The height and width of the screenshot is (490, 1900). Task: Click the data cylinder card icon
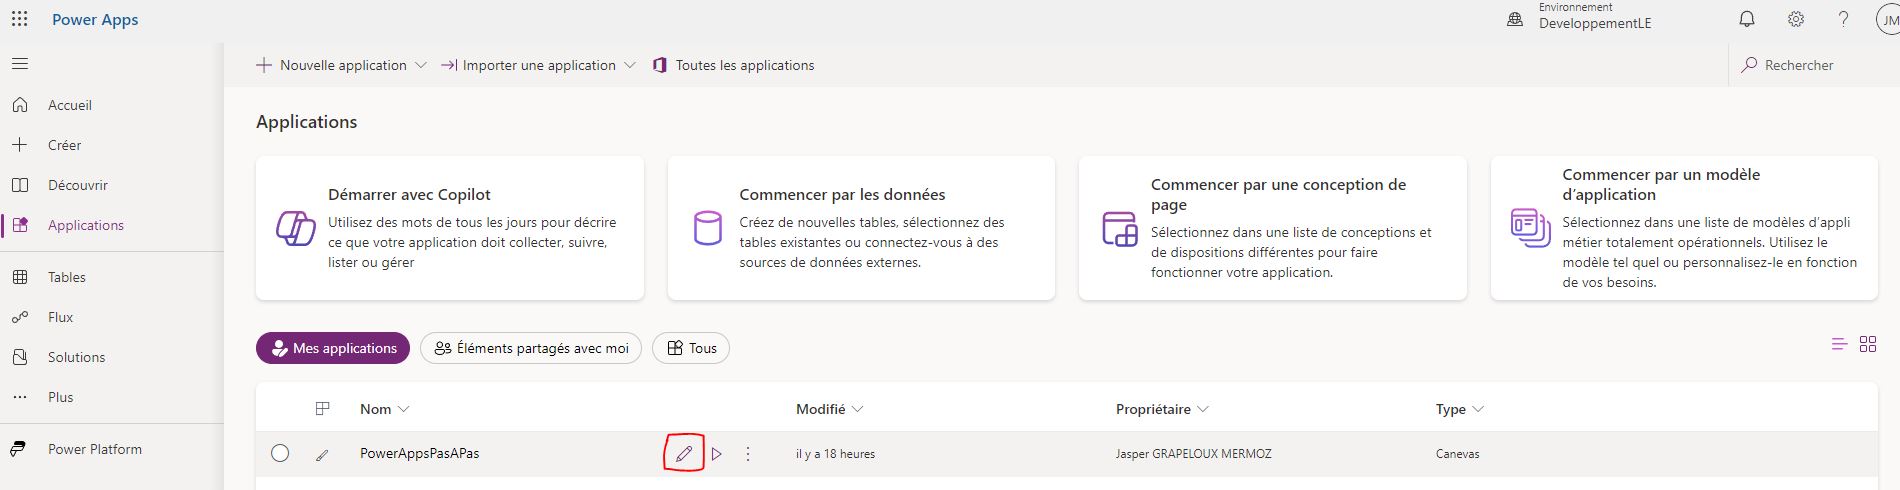pyautogui.click(x=708, y=228)
